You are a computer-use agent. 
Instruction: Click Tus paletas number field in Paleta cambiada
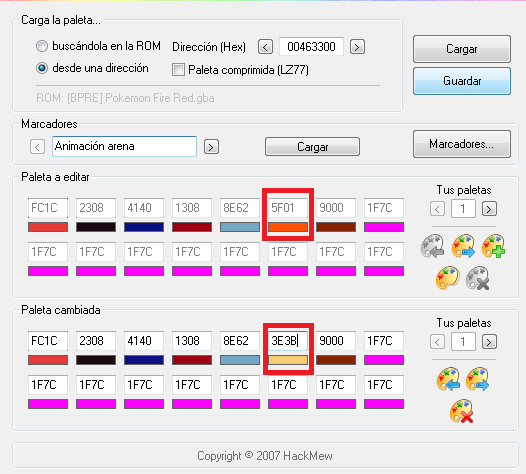tap(463, 342)
